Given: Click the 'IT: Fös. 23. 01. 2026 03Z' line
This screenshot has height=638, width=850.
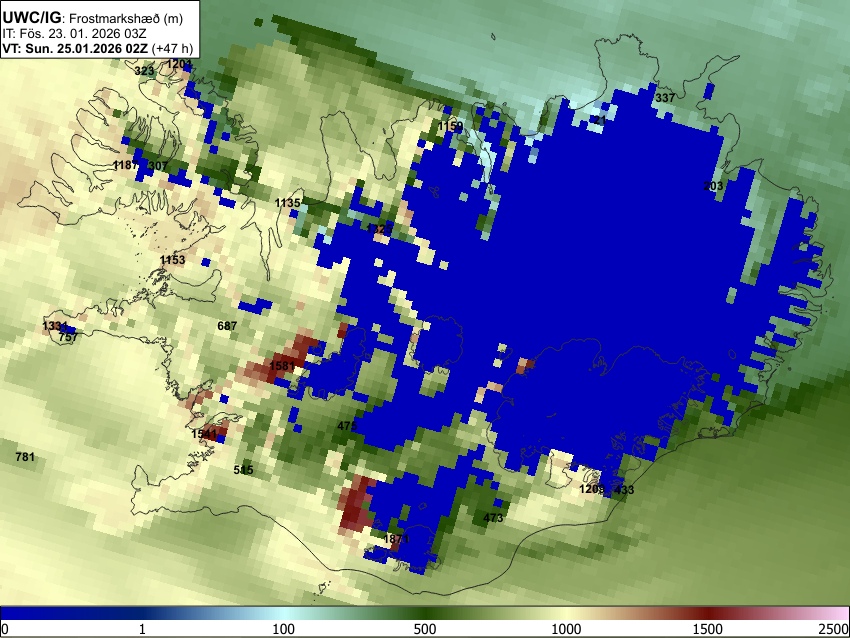Looking at the screenshot, I should [75, 34].
